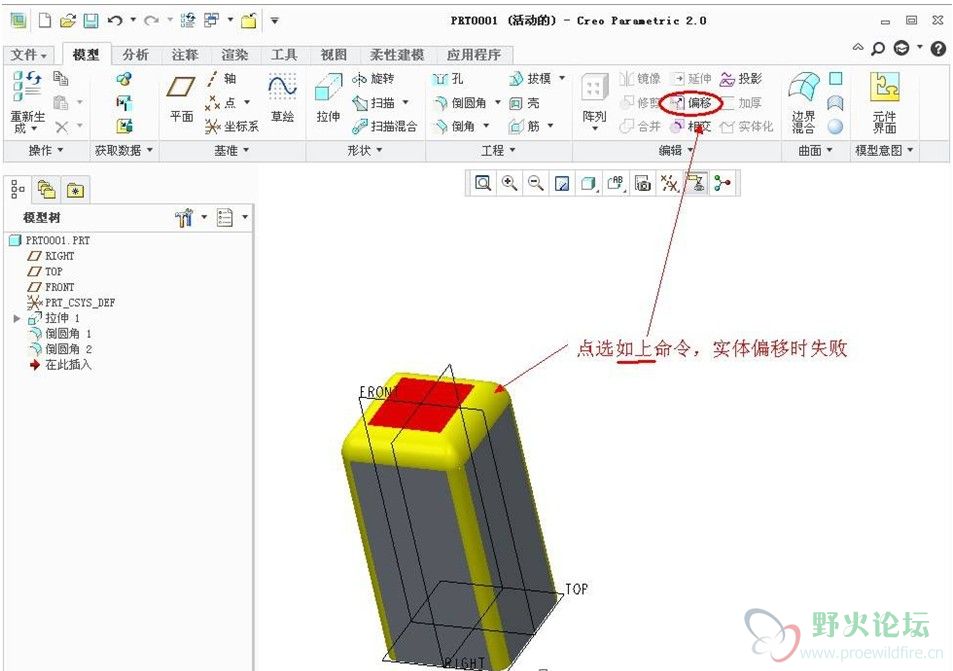Click the Repaint icon in view toolbar
The height and width of the screenshot is (671, 953).
tap(562, 183)
